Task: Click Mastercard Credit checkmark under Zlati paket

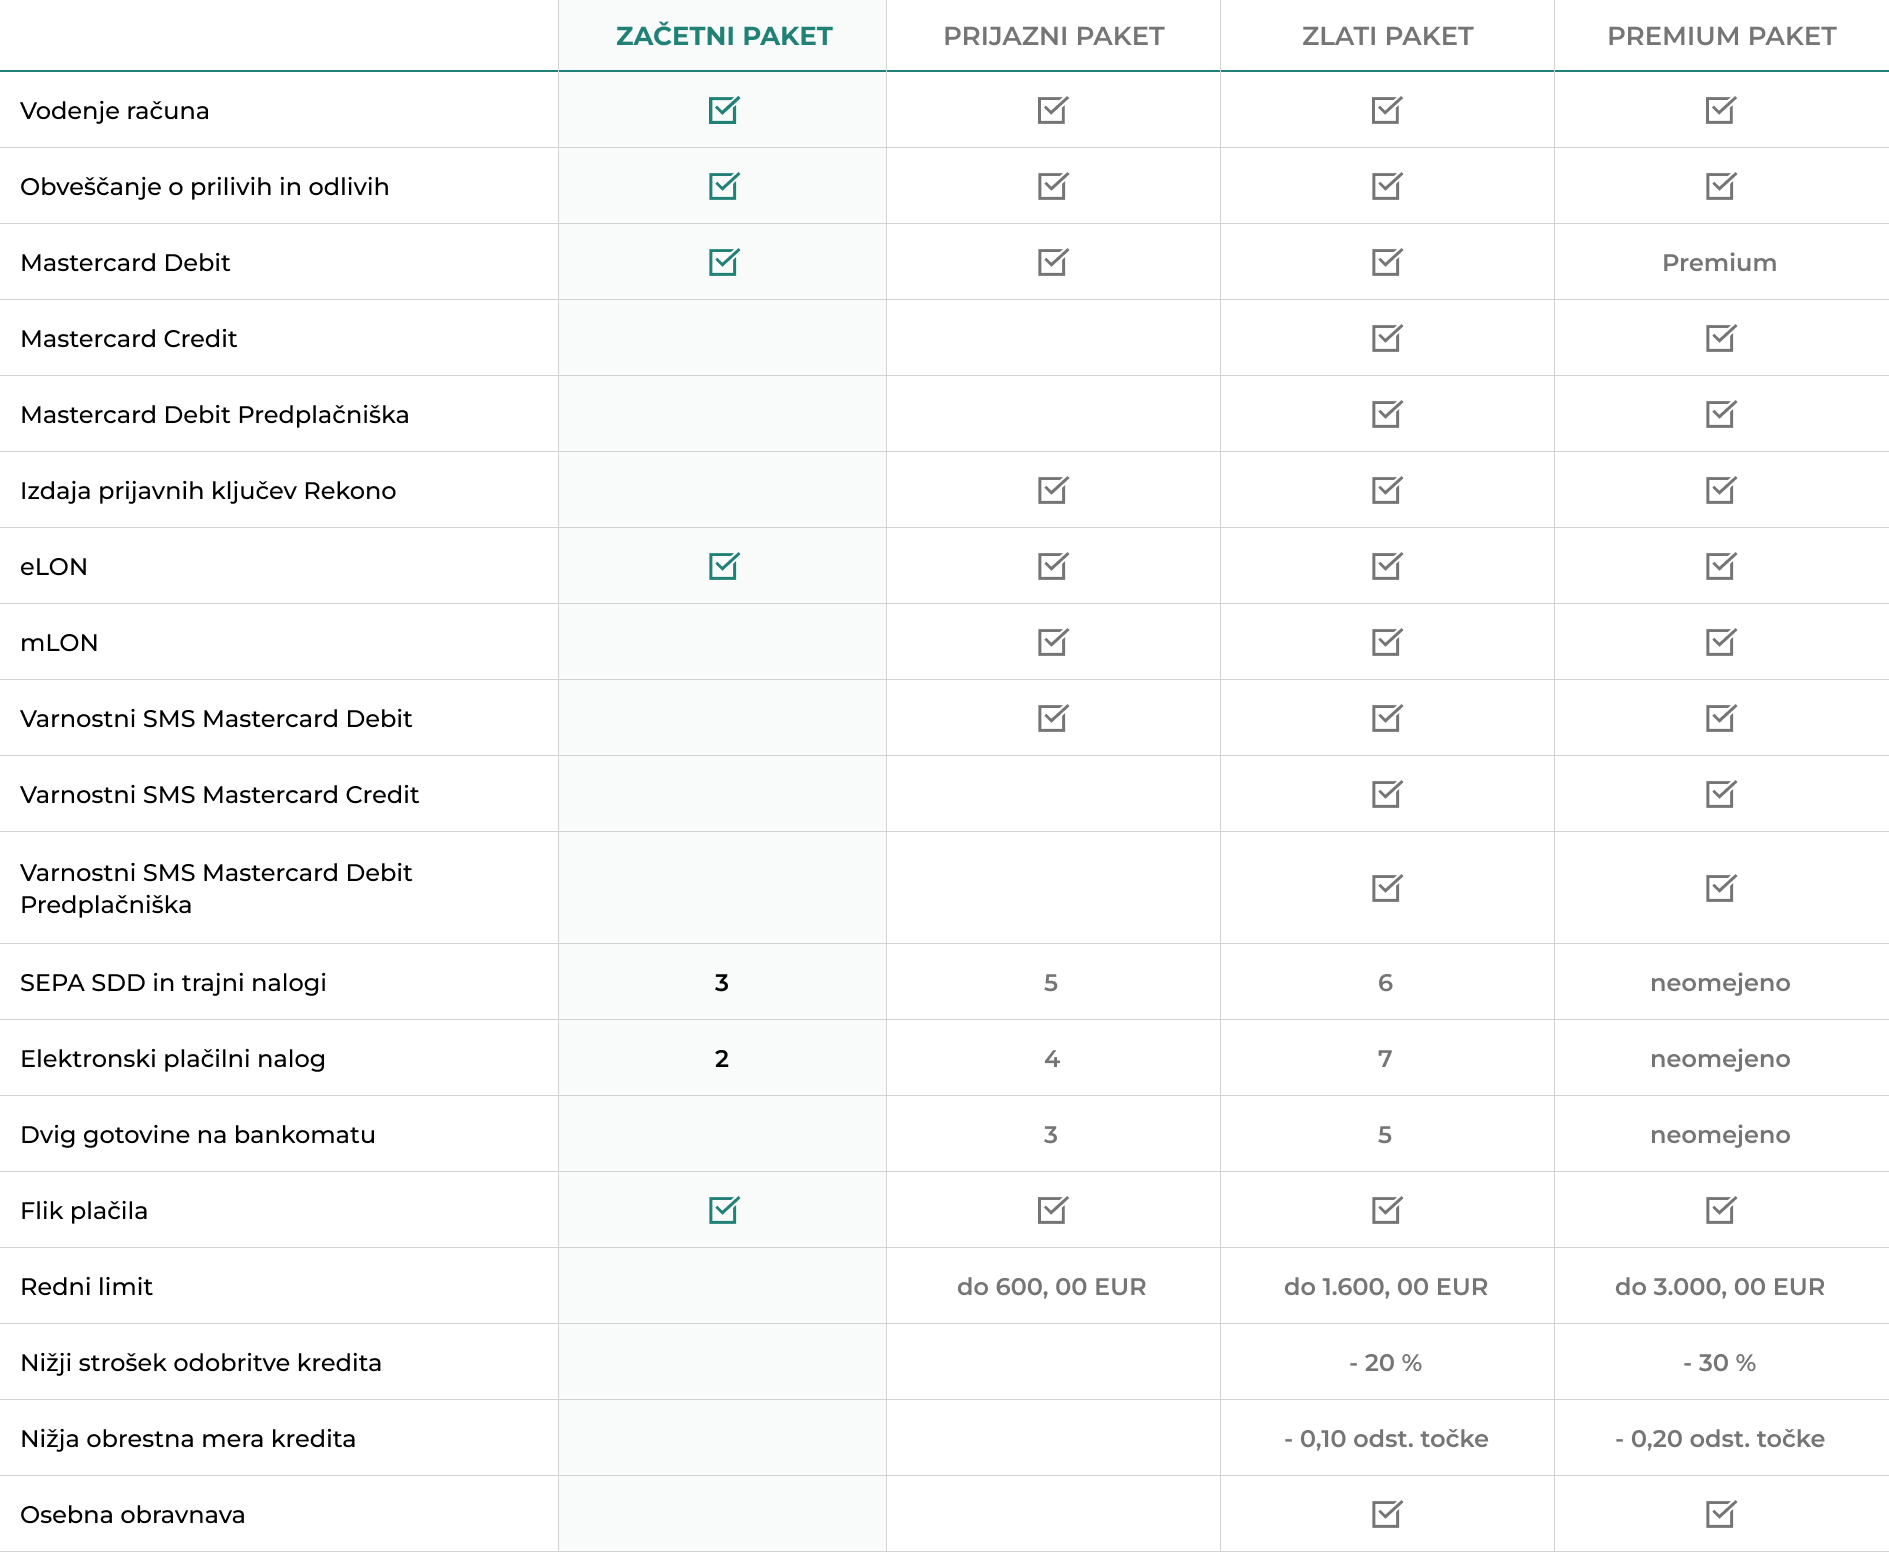Action: [x=1386, y=338]
